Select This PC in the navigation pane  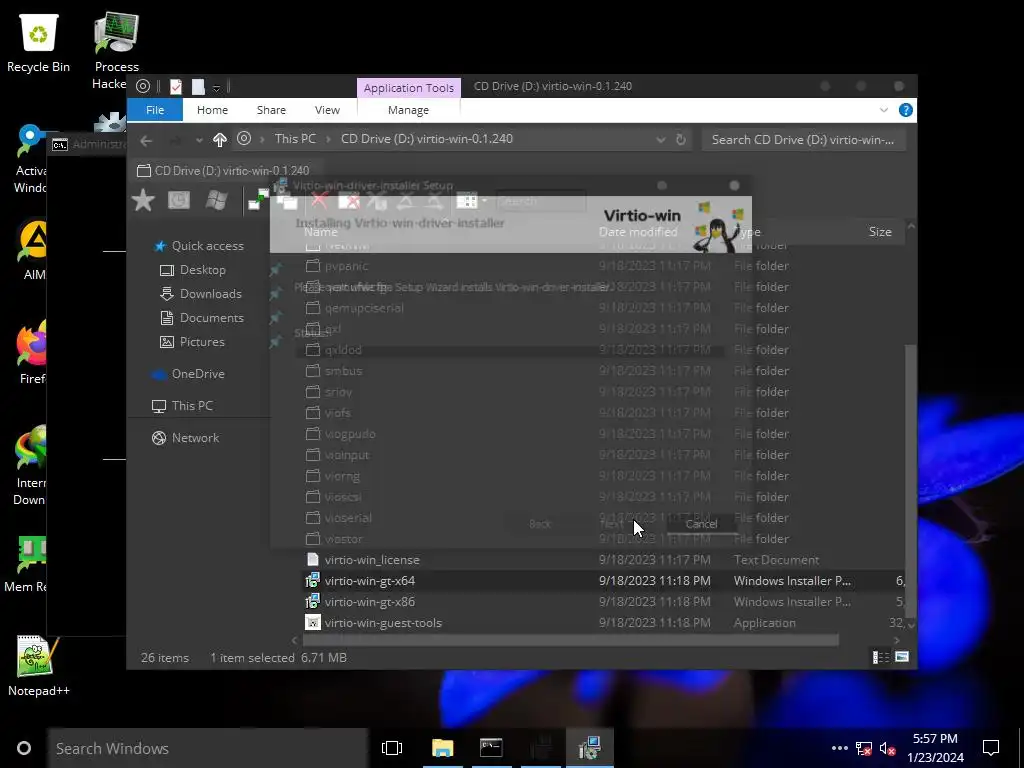coord(192,406)
